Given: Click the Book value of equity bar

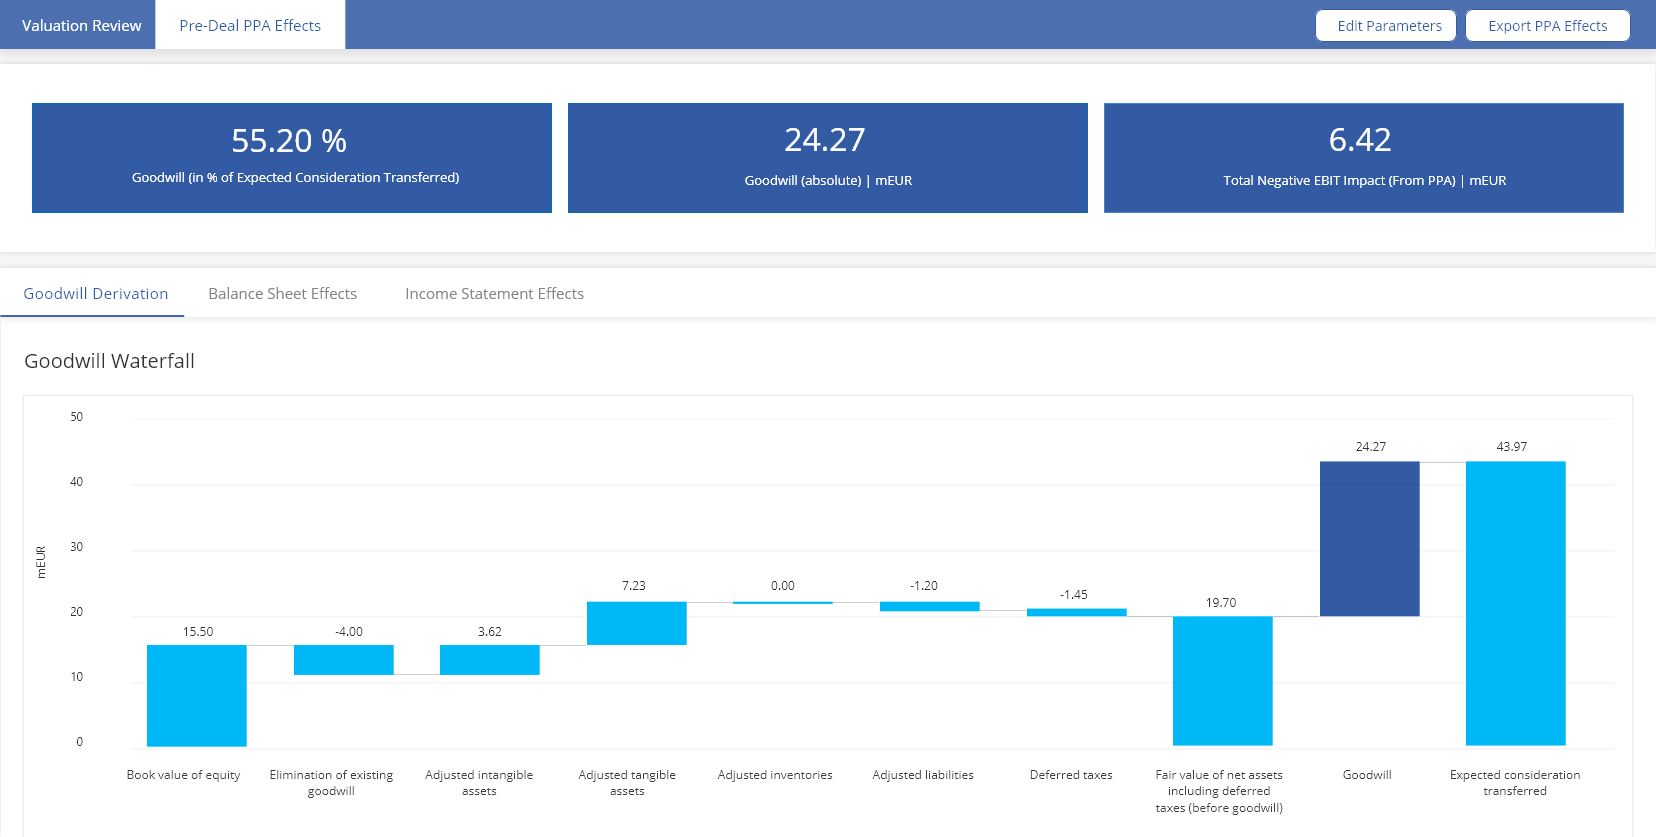Looking at the screenshot, I should [197, 695].
